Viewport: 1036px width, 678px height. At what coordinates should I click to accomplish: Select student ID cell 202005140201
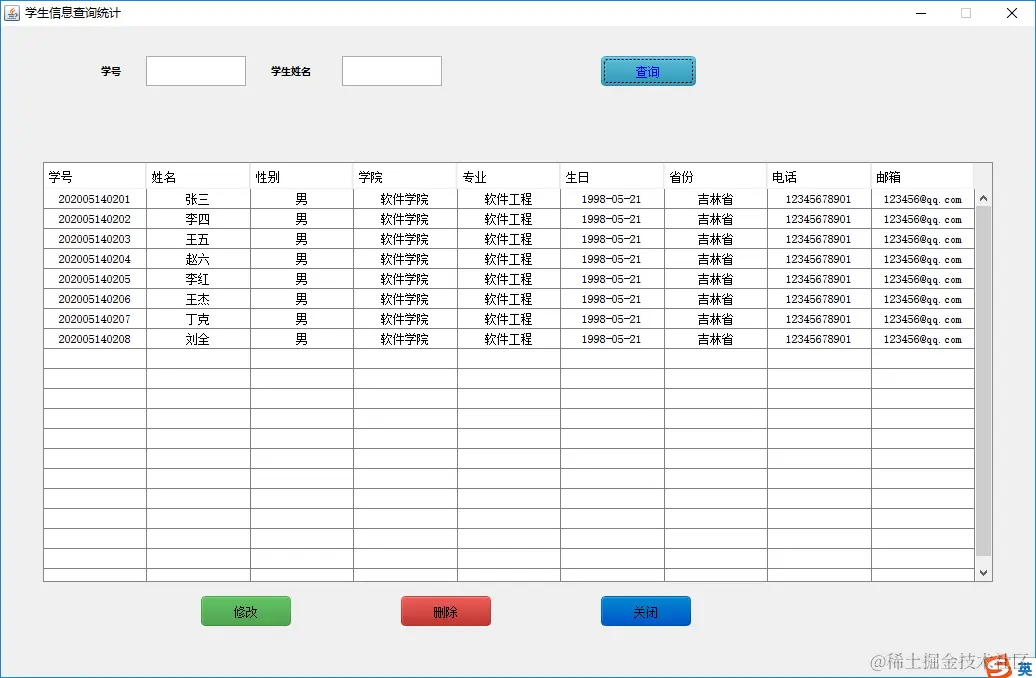point(94,199)
